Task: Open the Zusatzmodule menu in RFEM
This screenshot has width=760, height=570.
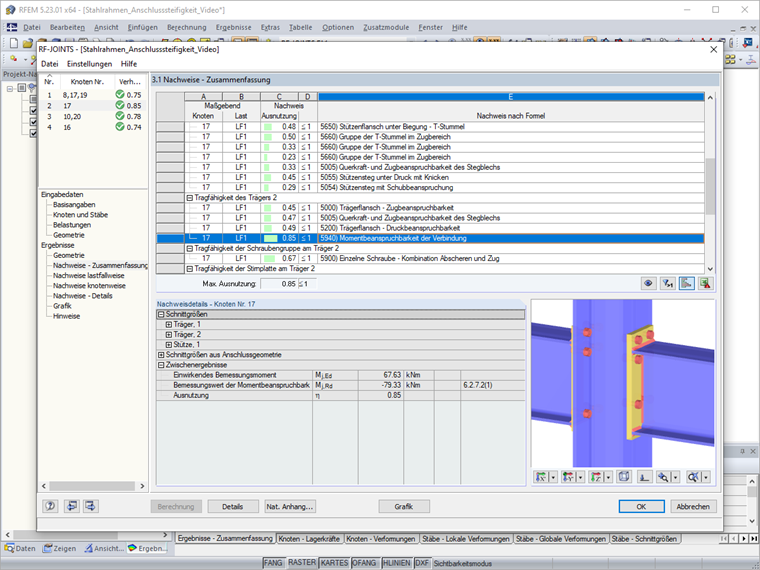Action: coord(386,28)
